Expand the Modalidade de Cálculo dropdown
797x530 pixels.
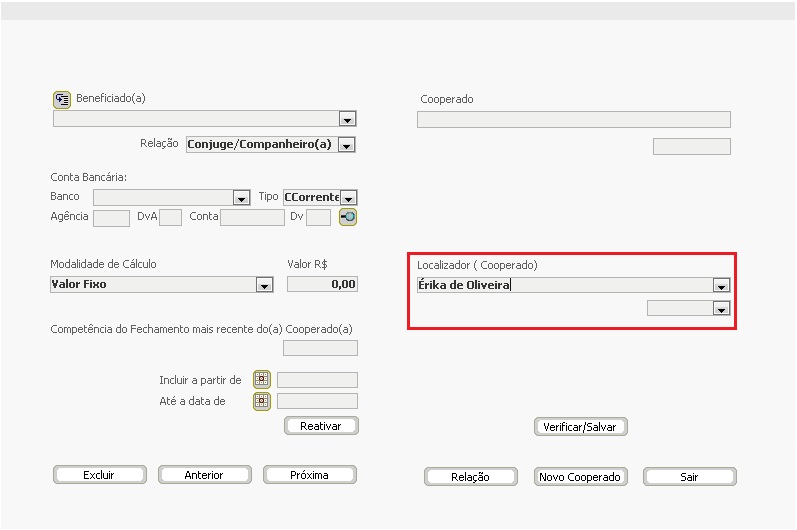click(264, 285)
